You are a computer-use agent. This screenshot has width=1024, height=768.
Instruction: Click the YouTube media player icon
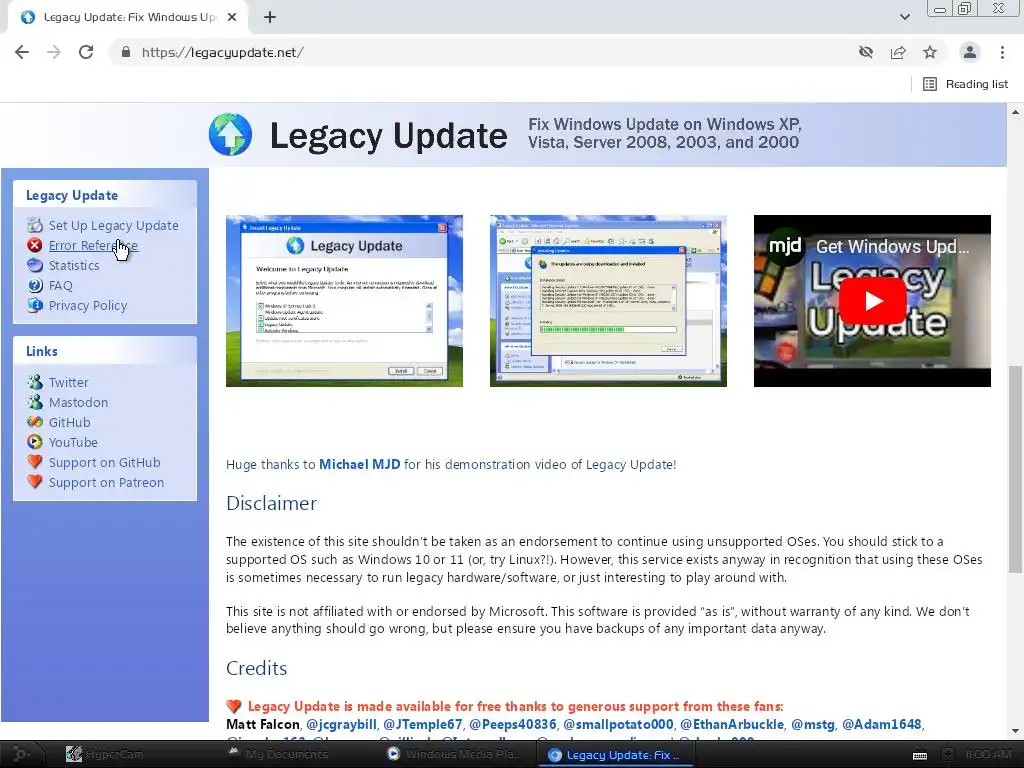(x=35, y=442)
